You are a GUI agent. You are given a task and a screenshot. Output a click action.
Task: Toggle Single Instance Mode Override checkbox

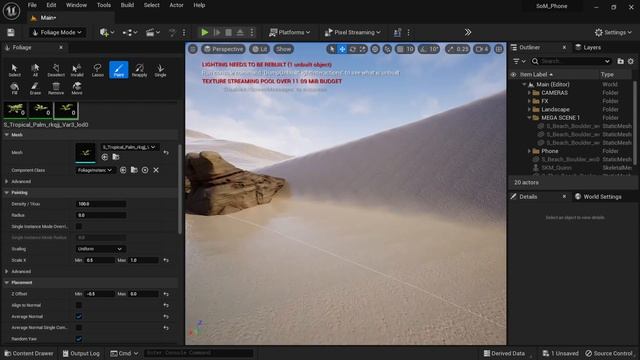coord(79,226)
